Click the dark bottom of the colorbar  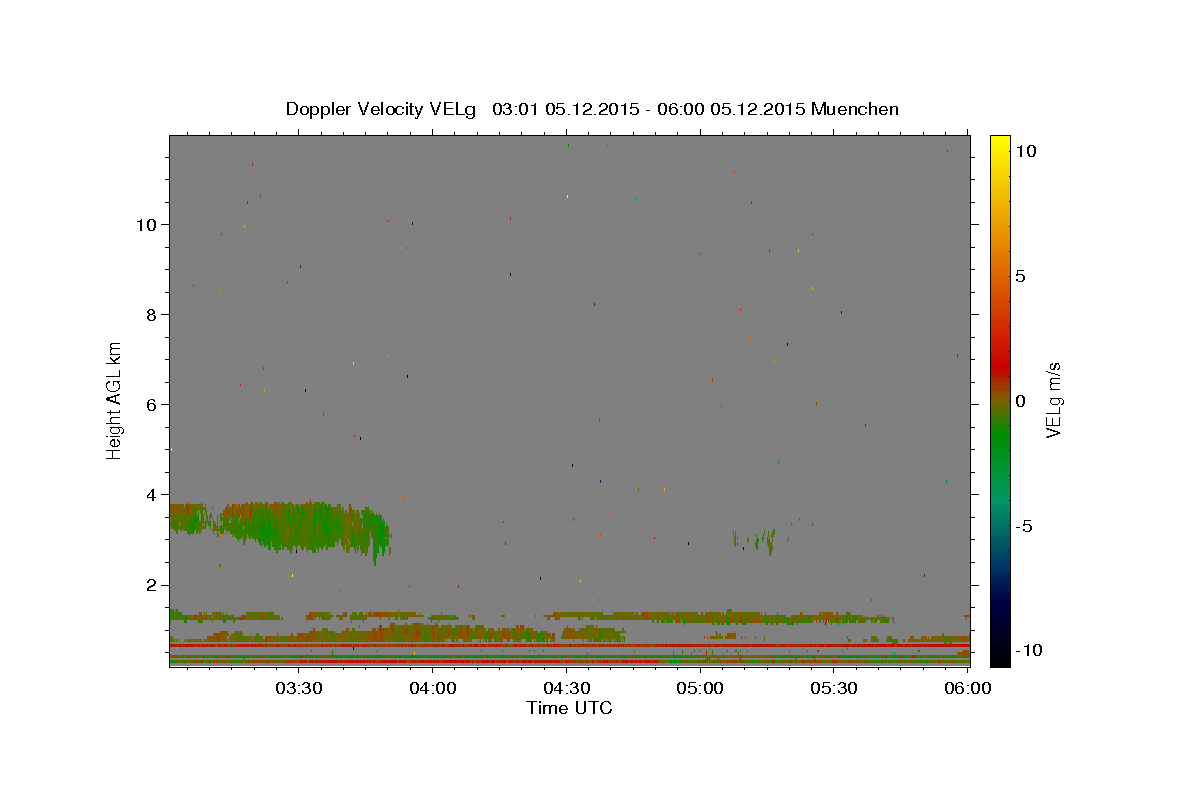(x=999, y=655)
